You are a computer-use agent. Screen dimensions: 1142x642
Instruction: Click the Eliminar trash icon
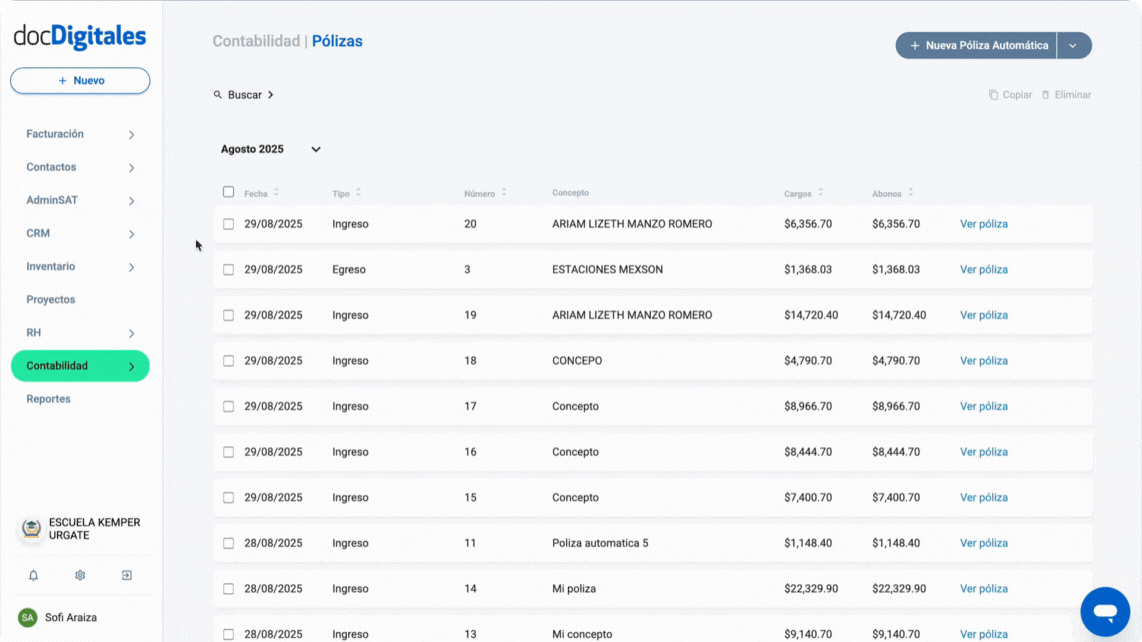[x=1047, y=94]
